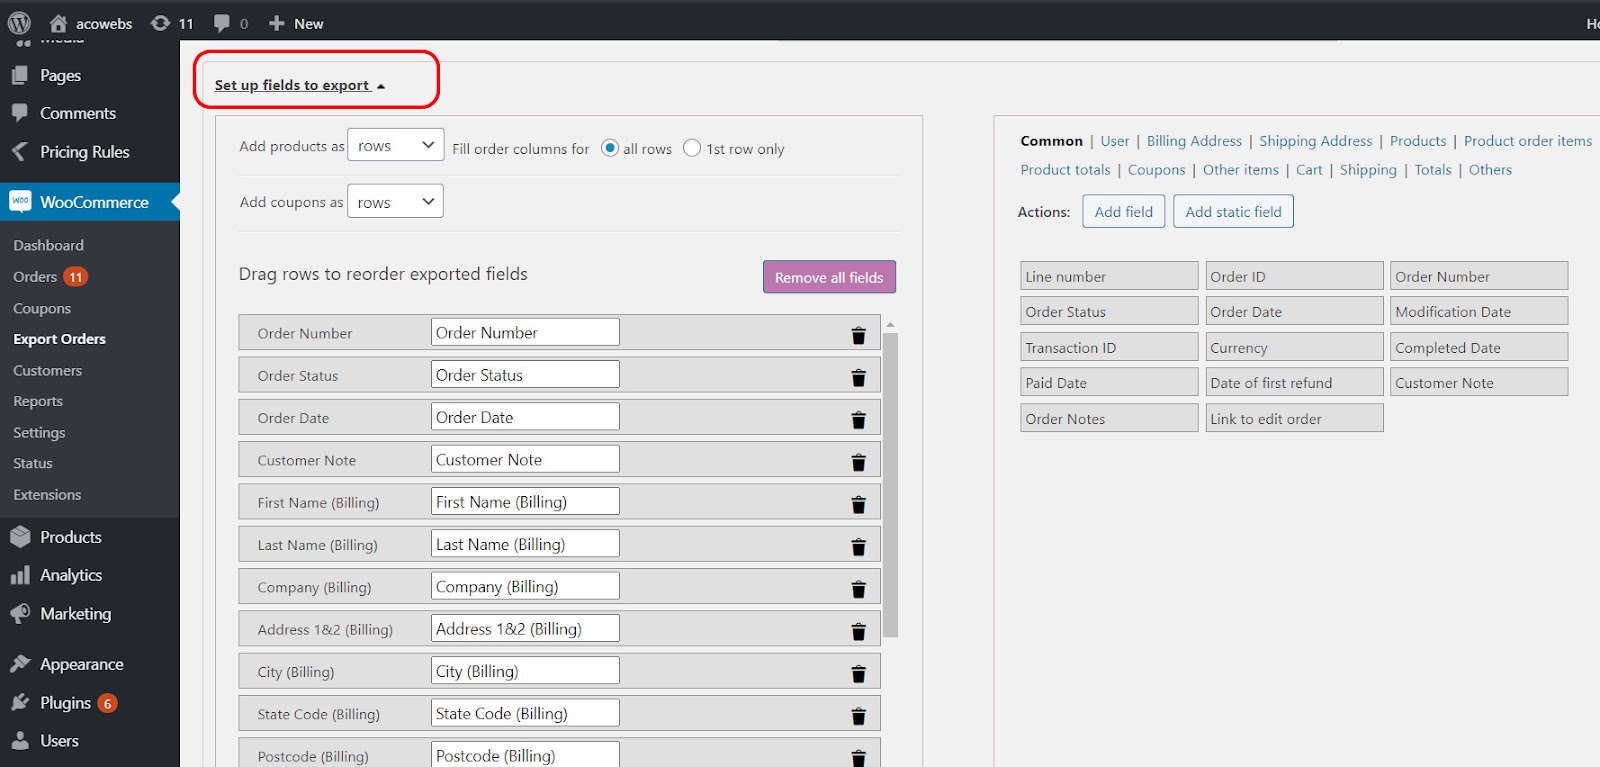This screenshot has height=767, width=1600.
Task: Delete the Order Number field row
Action: click(x=858, y=335)
